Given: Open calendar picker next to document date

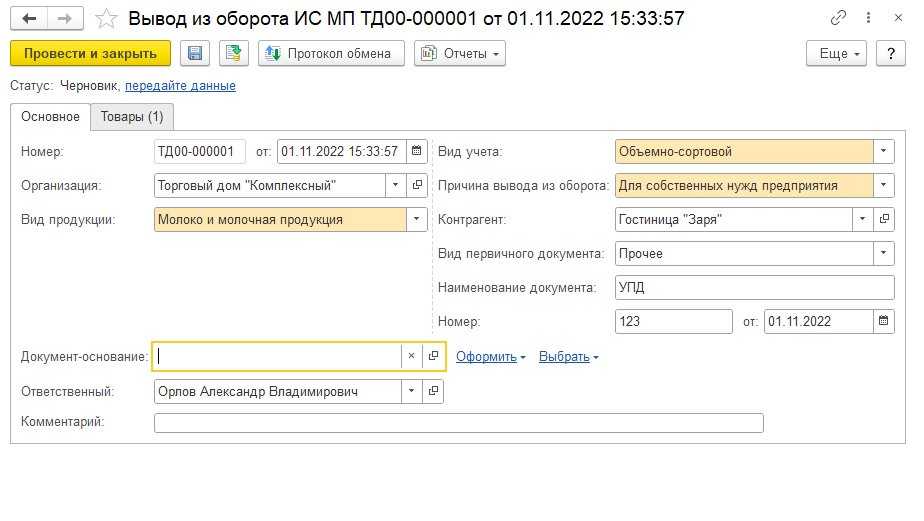Looking at the screenshot, I should coord(417,152).
